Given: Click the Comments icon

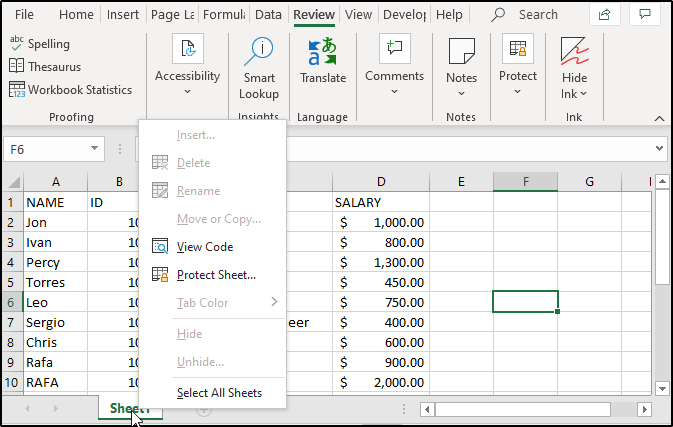Looking at the screenshot, I should 394,48.
